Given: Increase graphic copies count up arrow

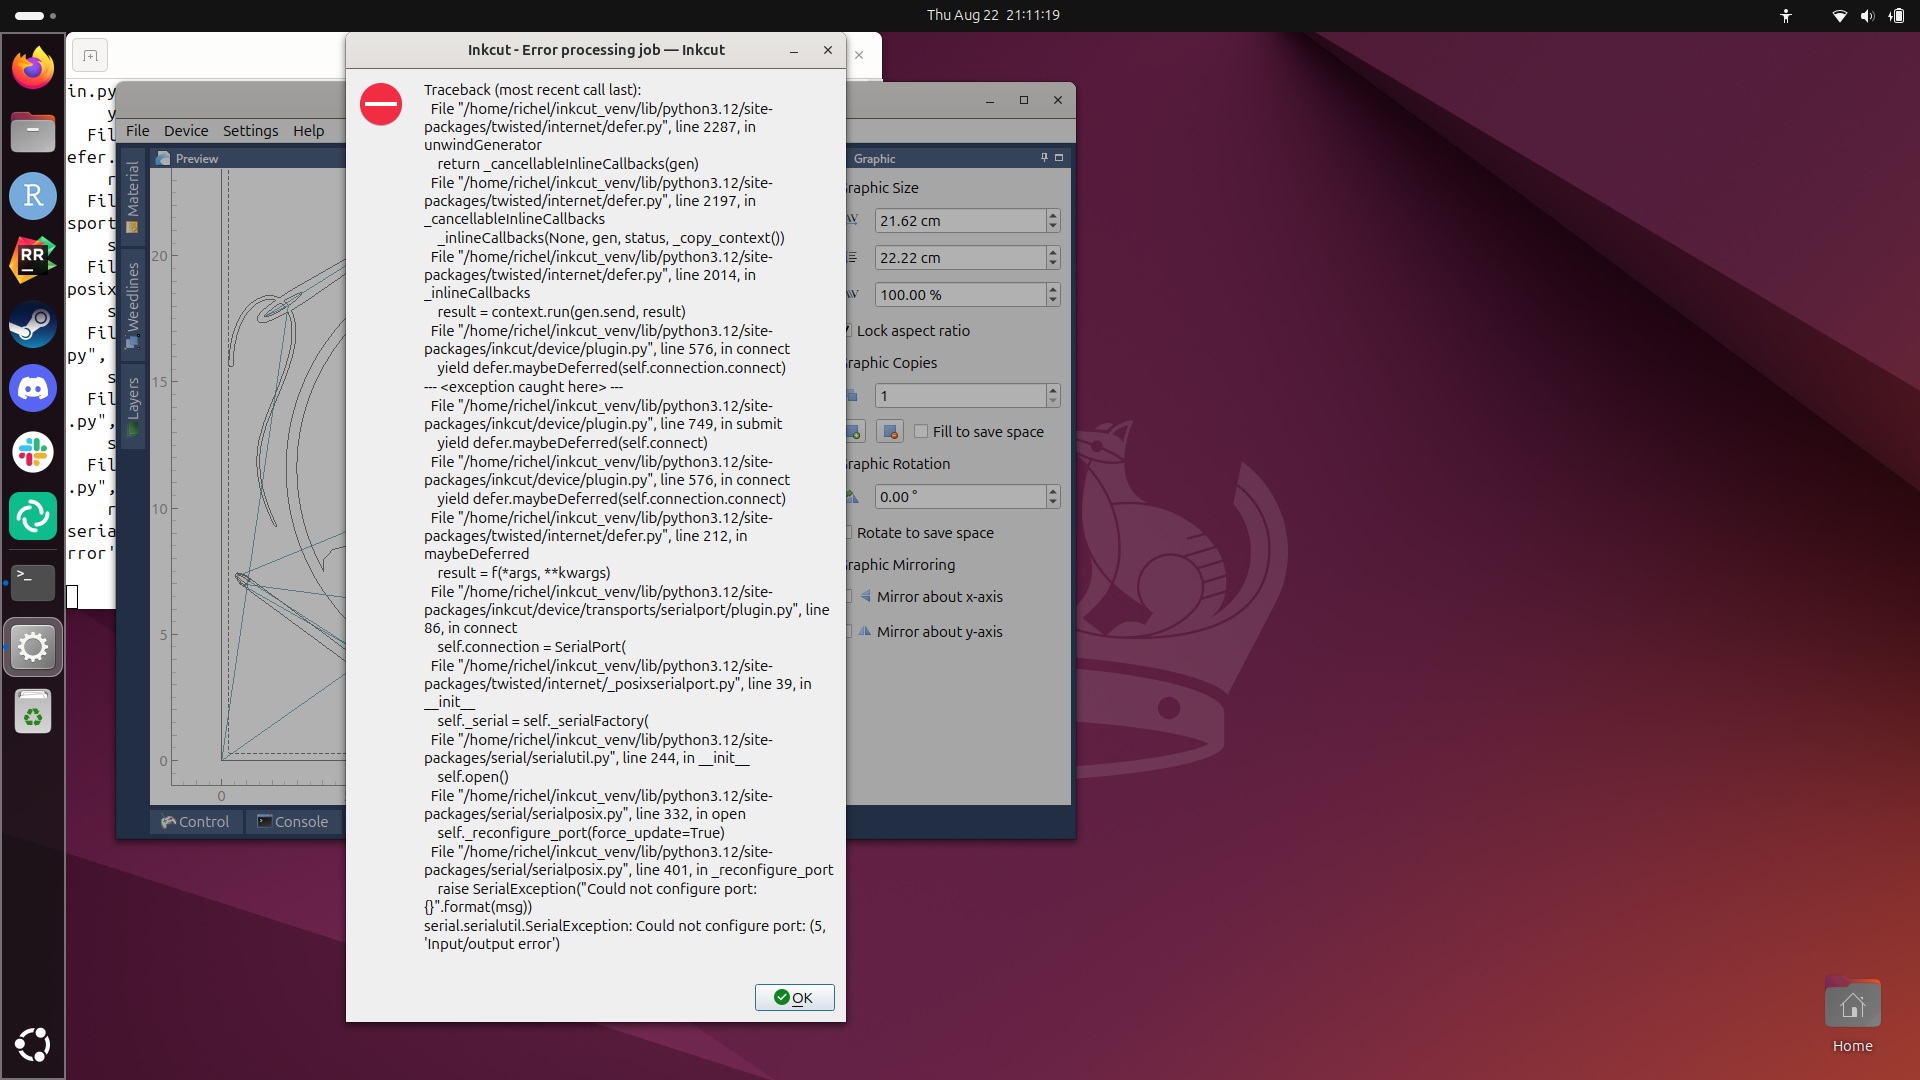Looking at the screenshot, I should tap(1053, 390).
